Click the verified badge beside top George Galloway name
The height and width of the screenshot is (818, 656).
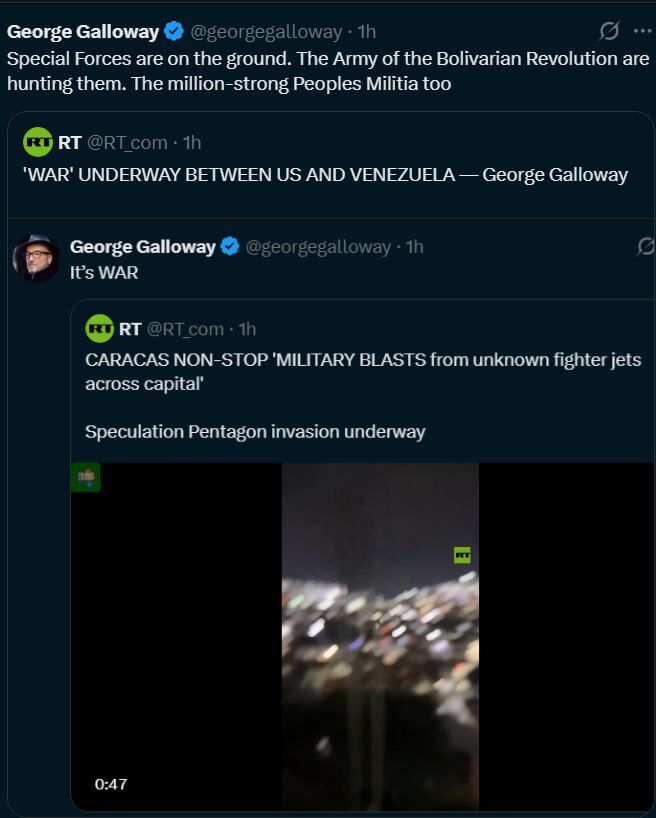point(173,32)
